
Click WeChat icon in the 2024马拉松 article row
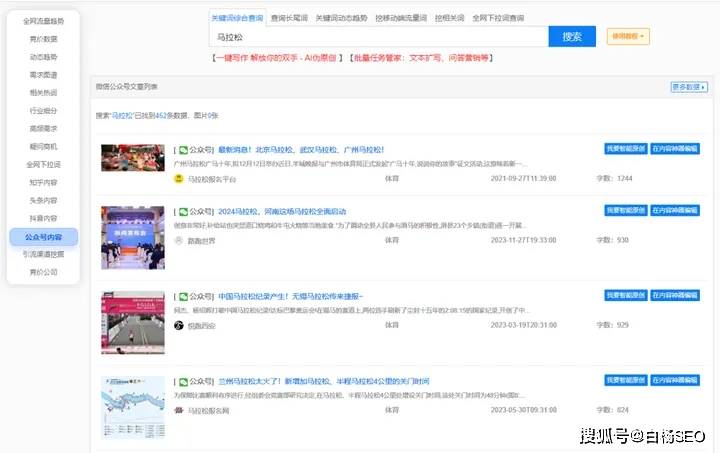coord(183,212)
